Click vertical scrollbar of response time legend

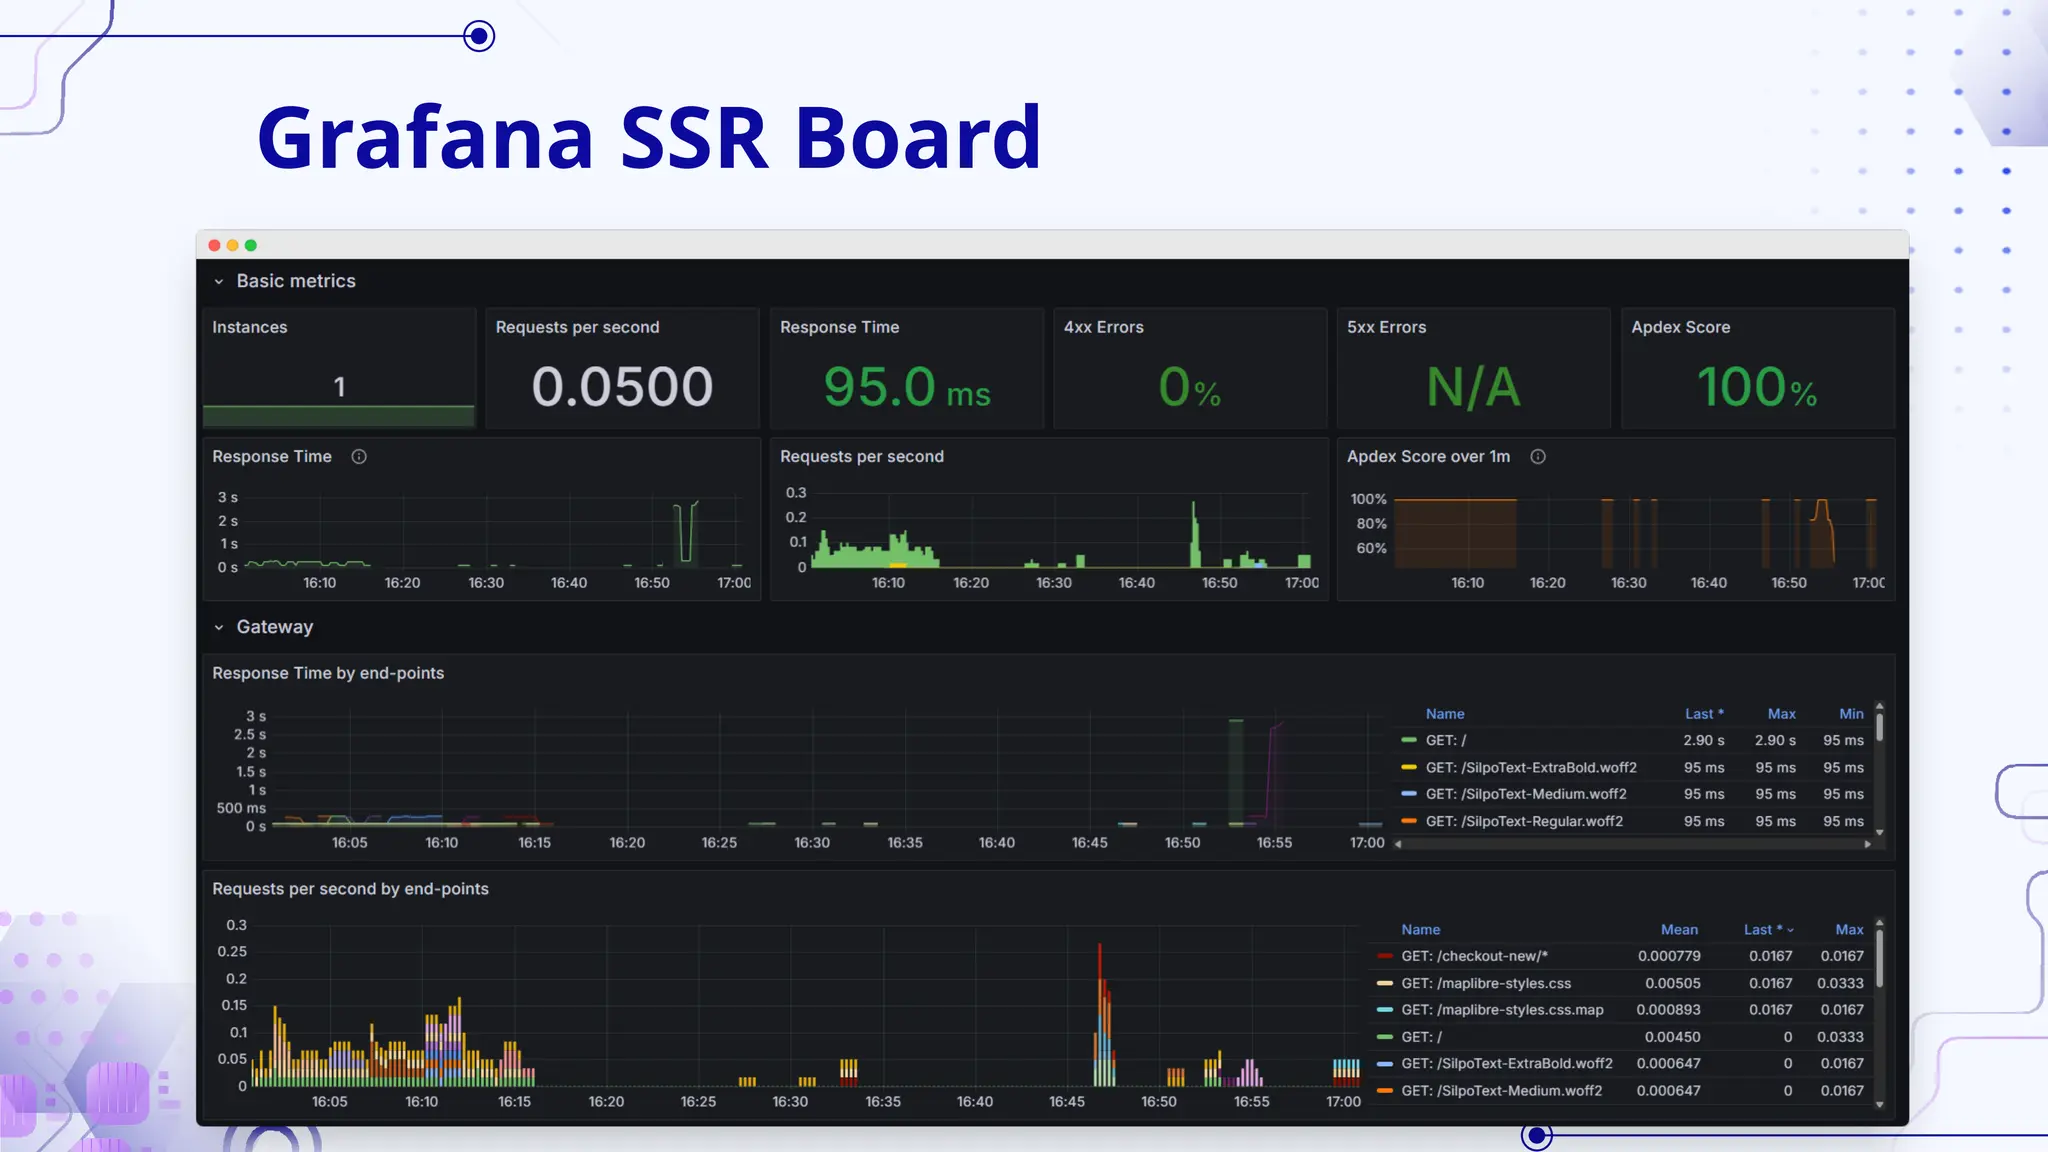[1879, 725]
